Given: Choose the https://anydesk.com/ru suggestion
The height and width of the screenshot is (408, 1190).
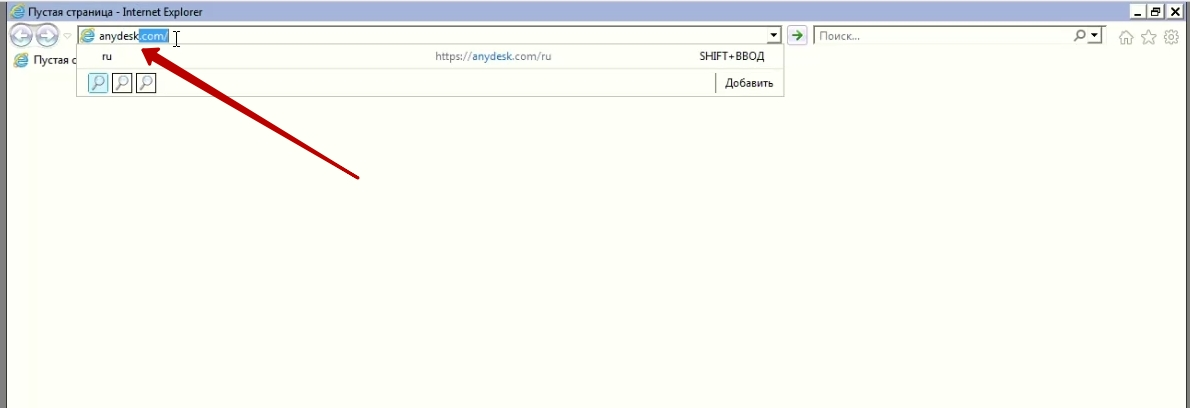Looking at the screenshot, I should point(430,57).
